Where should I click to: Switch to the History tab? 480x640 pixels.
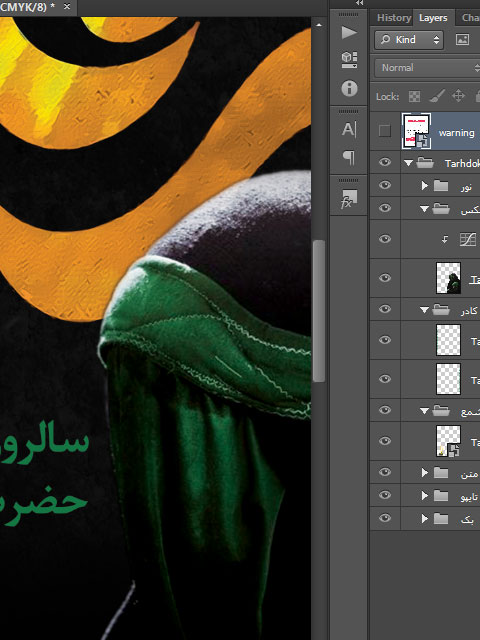tap(393, 18)
